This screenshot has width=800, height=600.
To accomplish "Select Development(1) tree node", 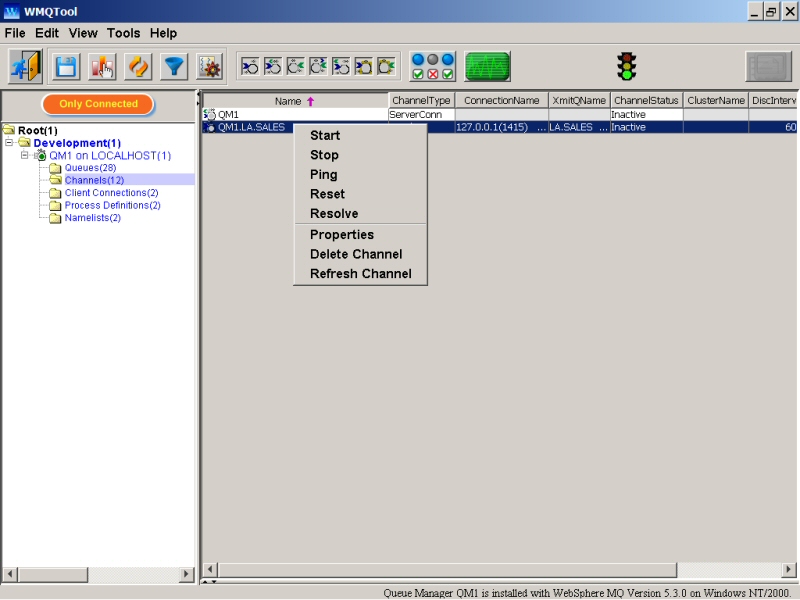I will coord(77,143).
